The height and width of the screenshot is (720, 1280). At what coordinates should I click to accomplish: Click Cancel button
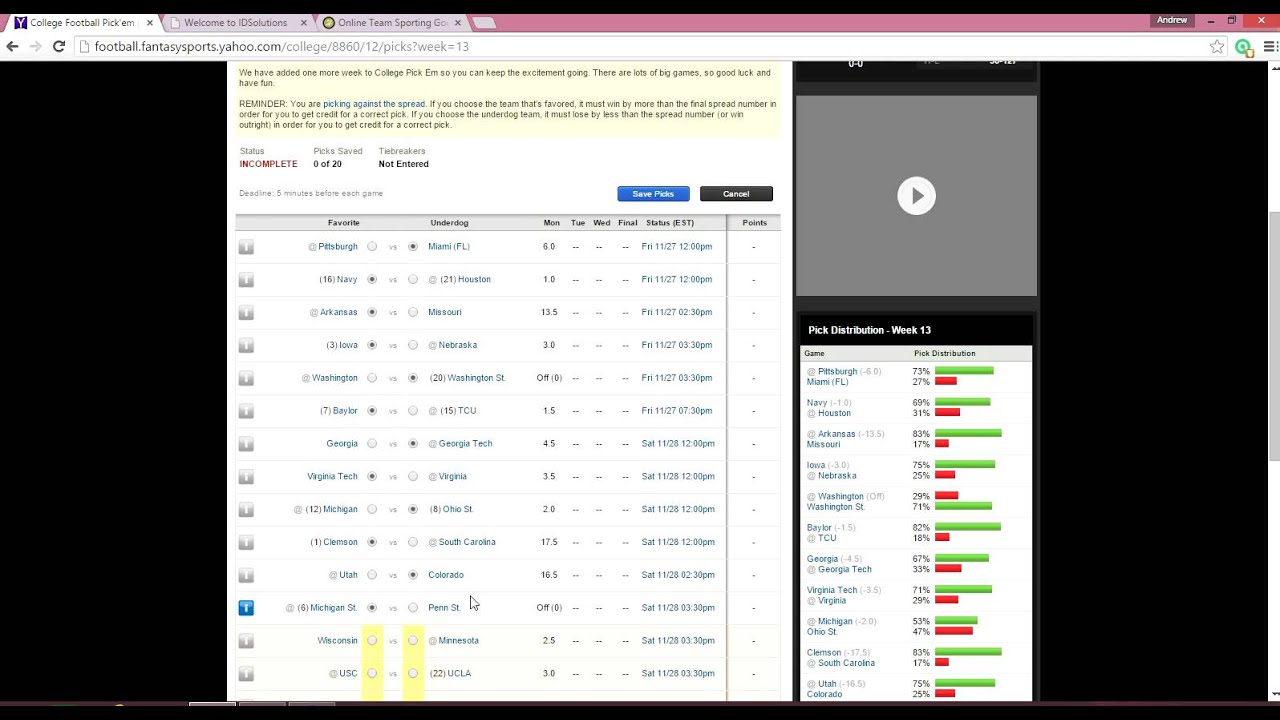click(x=736, y=194)
